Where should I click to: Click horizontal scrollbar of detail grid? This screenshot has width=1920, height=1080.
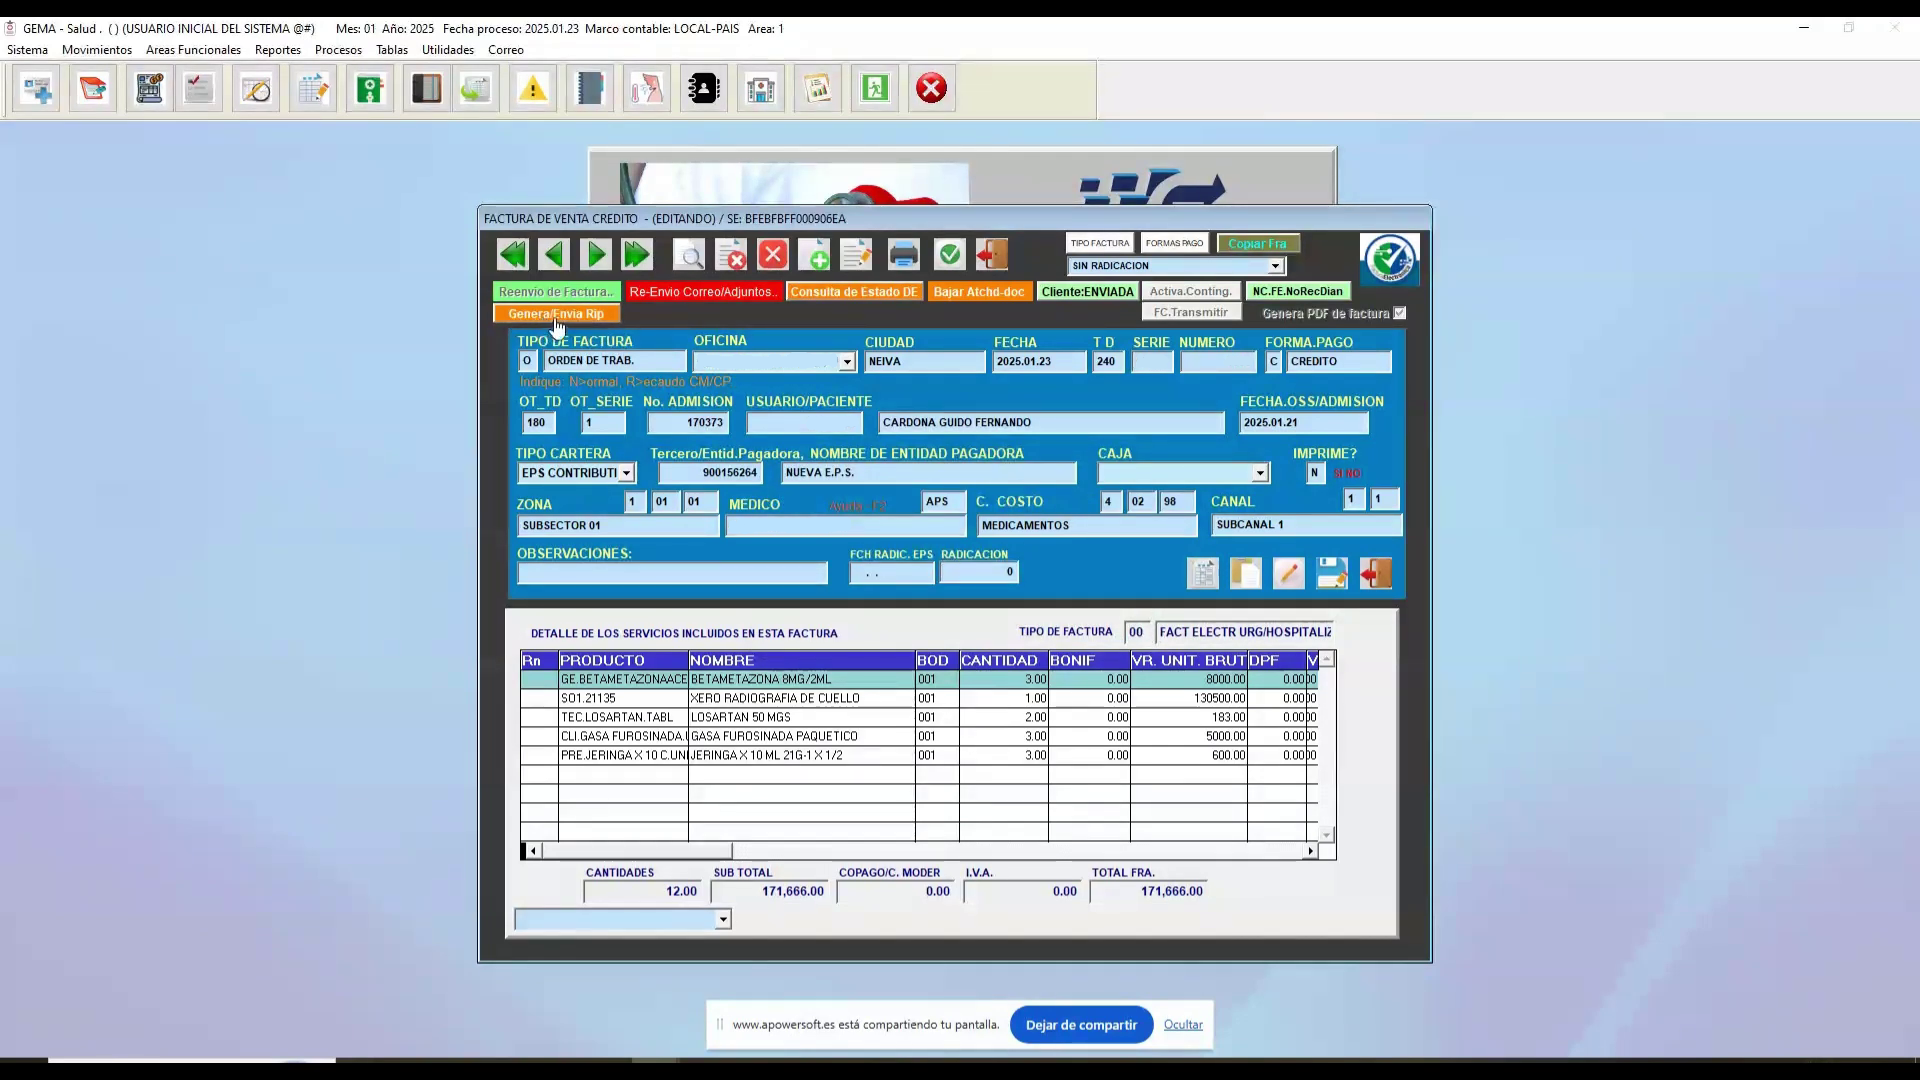click(x=921, y=851)
